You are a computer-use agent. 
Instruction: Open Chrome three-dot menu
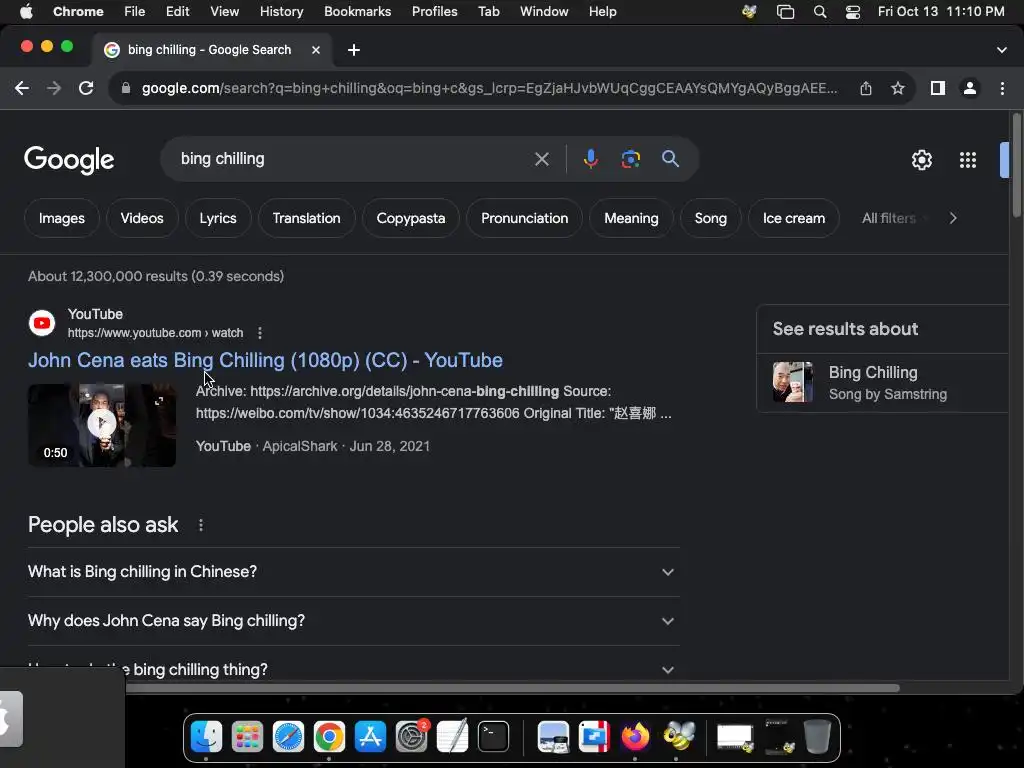1002,88
